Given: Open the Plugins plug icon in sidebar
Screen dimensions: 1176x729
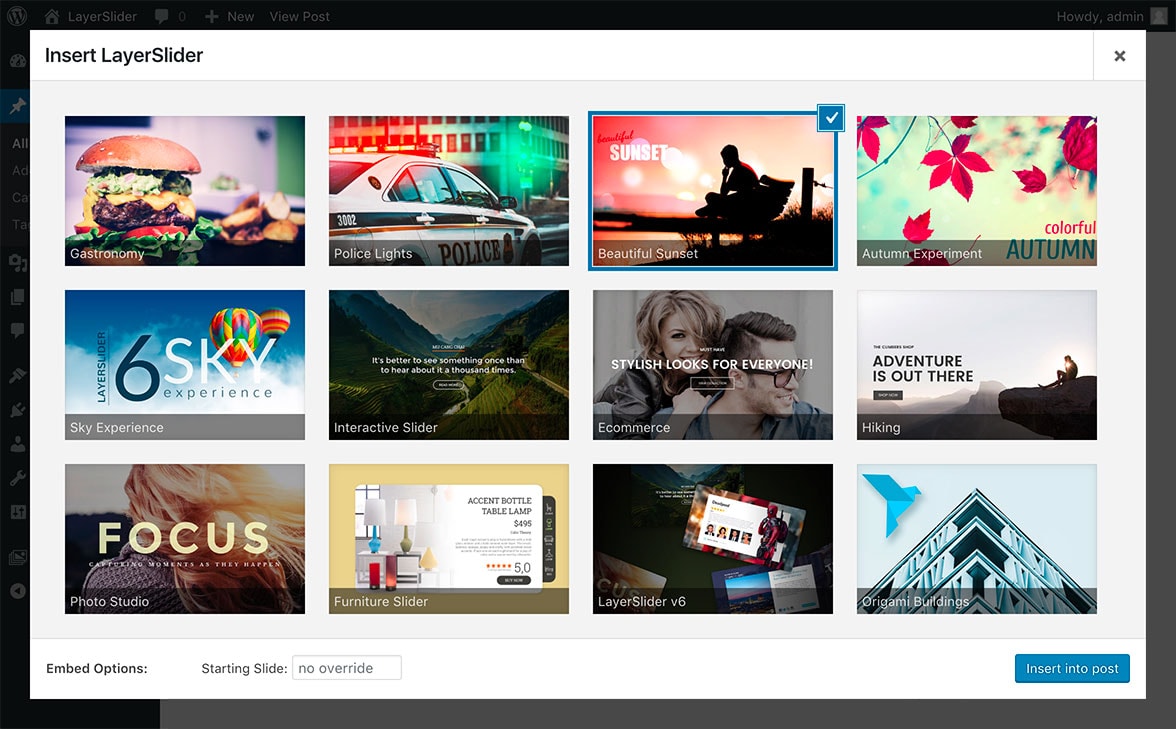Looking at the screenshot, I should 17,410.
